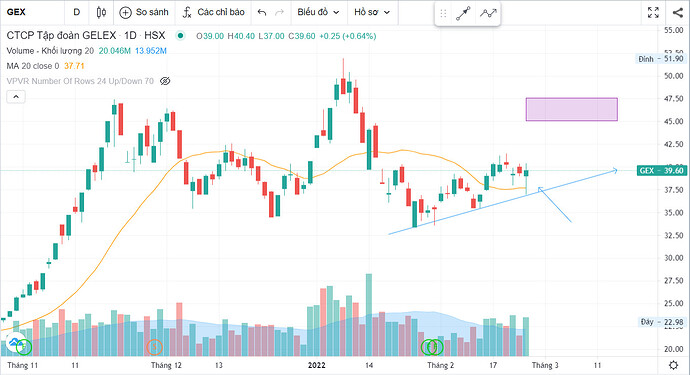The image size is (690, 375).
Task: Share the chart via share icon
Action: tap(678, 12)
